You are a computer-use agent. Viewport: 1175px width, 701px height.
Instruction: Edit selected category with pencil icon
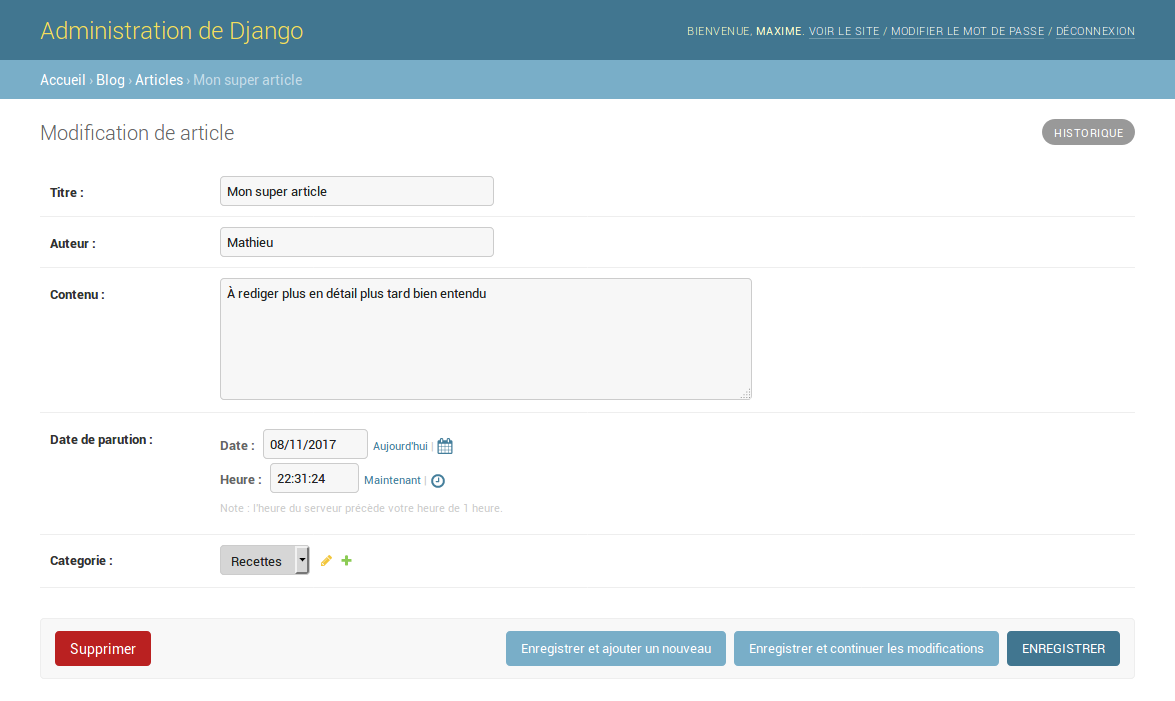coord(326,561)
